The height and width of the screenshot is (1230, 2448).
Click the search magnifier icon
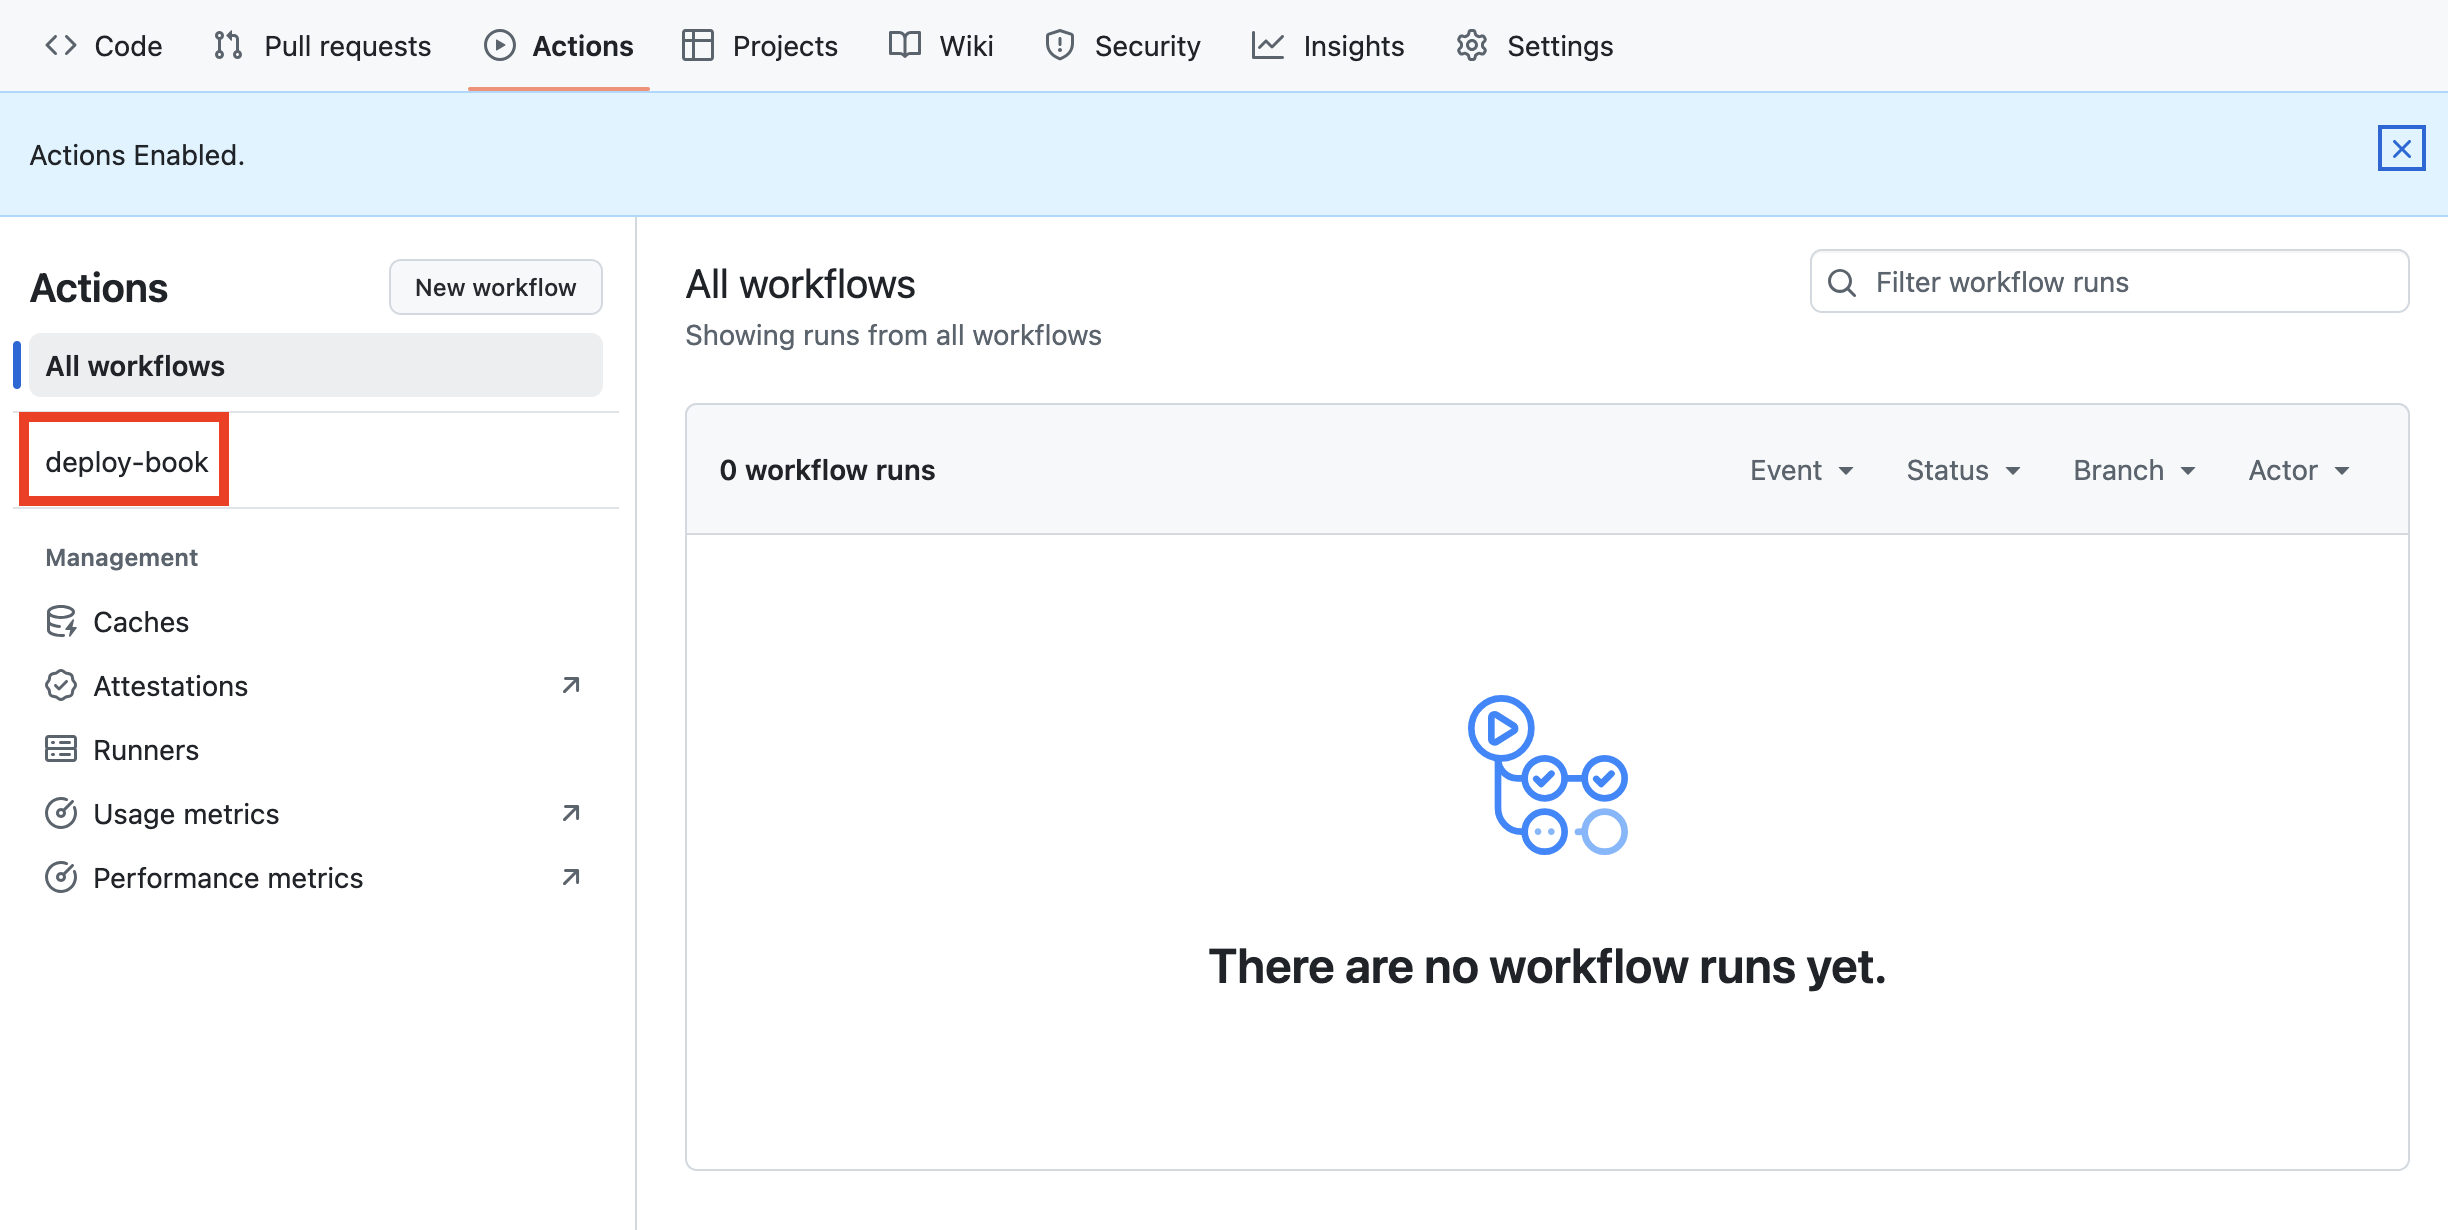(x=1842, y=283)
